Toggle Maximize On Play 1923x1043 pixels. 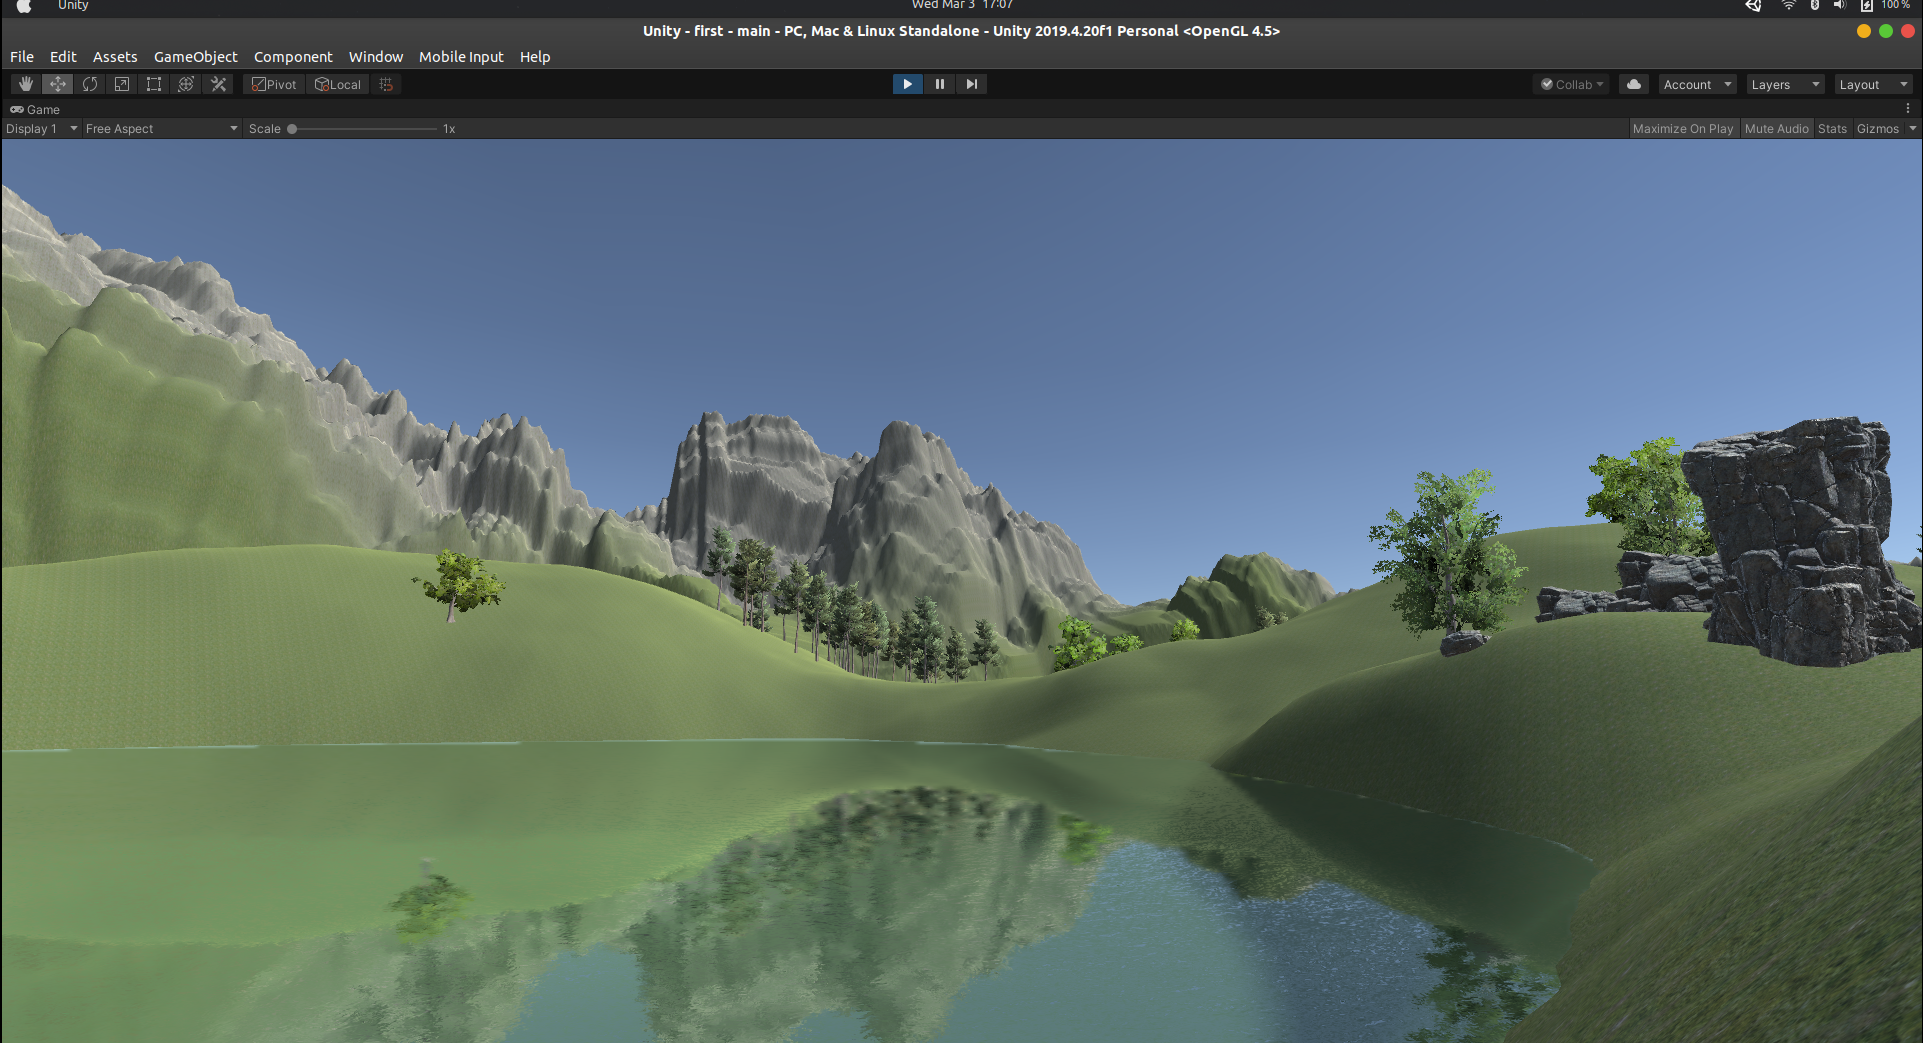(x=1682, y=128)
